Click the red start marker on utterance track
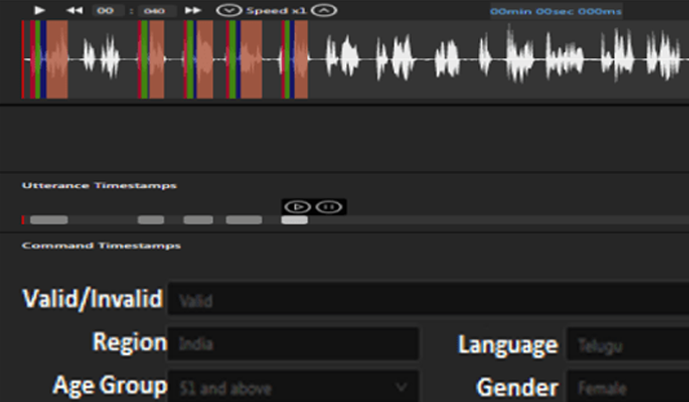Image resolution: width=689 pixels, height=402 pixels. 23,220
